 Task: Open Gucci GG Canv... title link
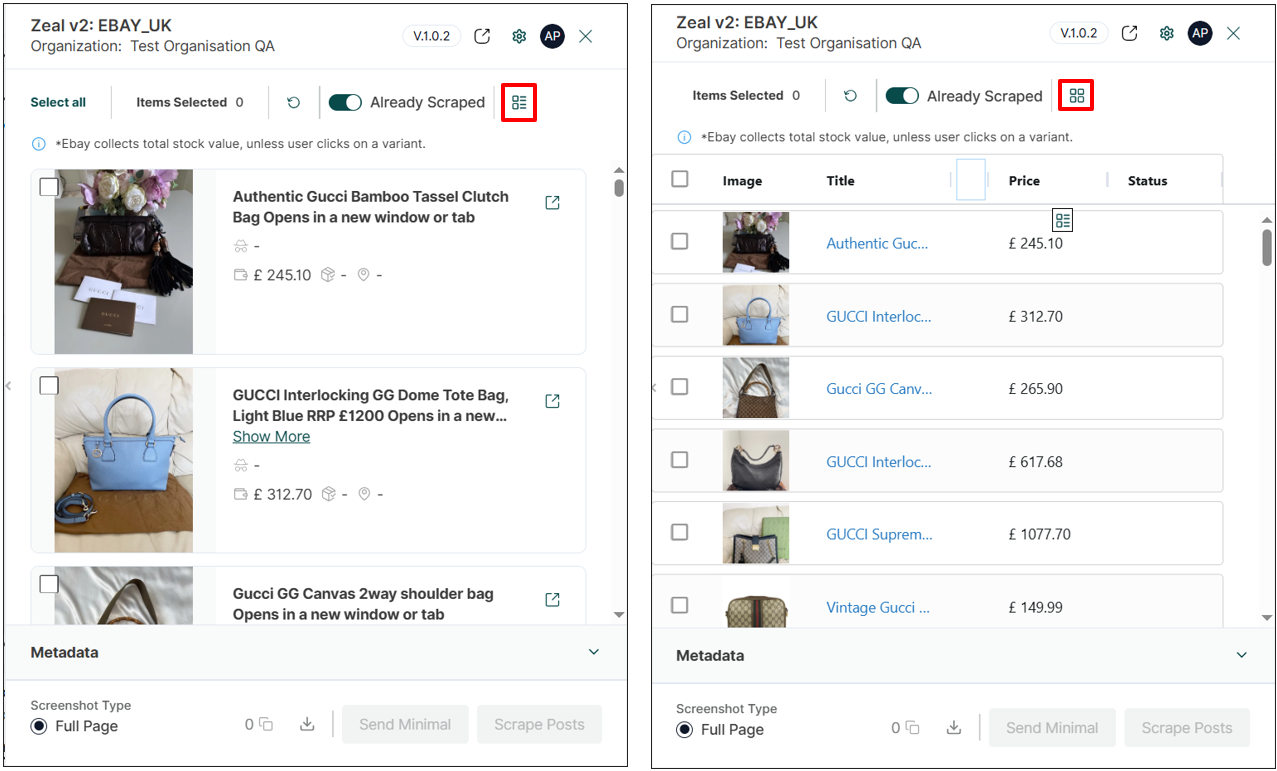point(879,389)
